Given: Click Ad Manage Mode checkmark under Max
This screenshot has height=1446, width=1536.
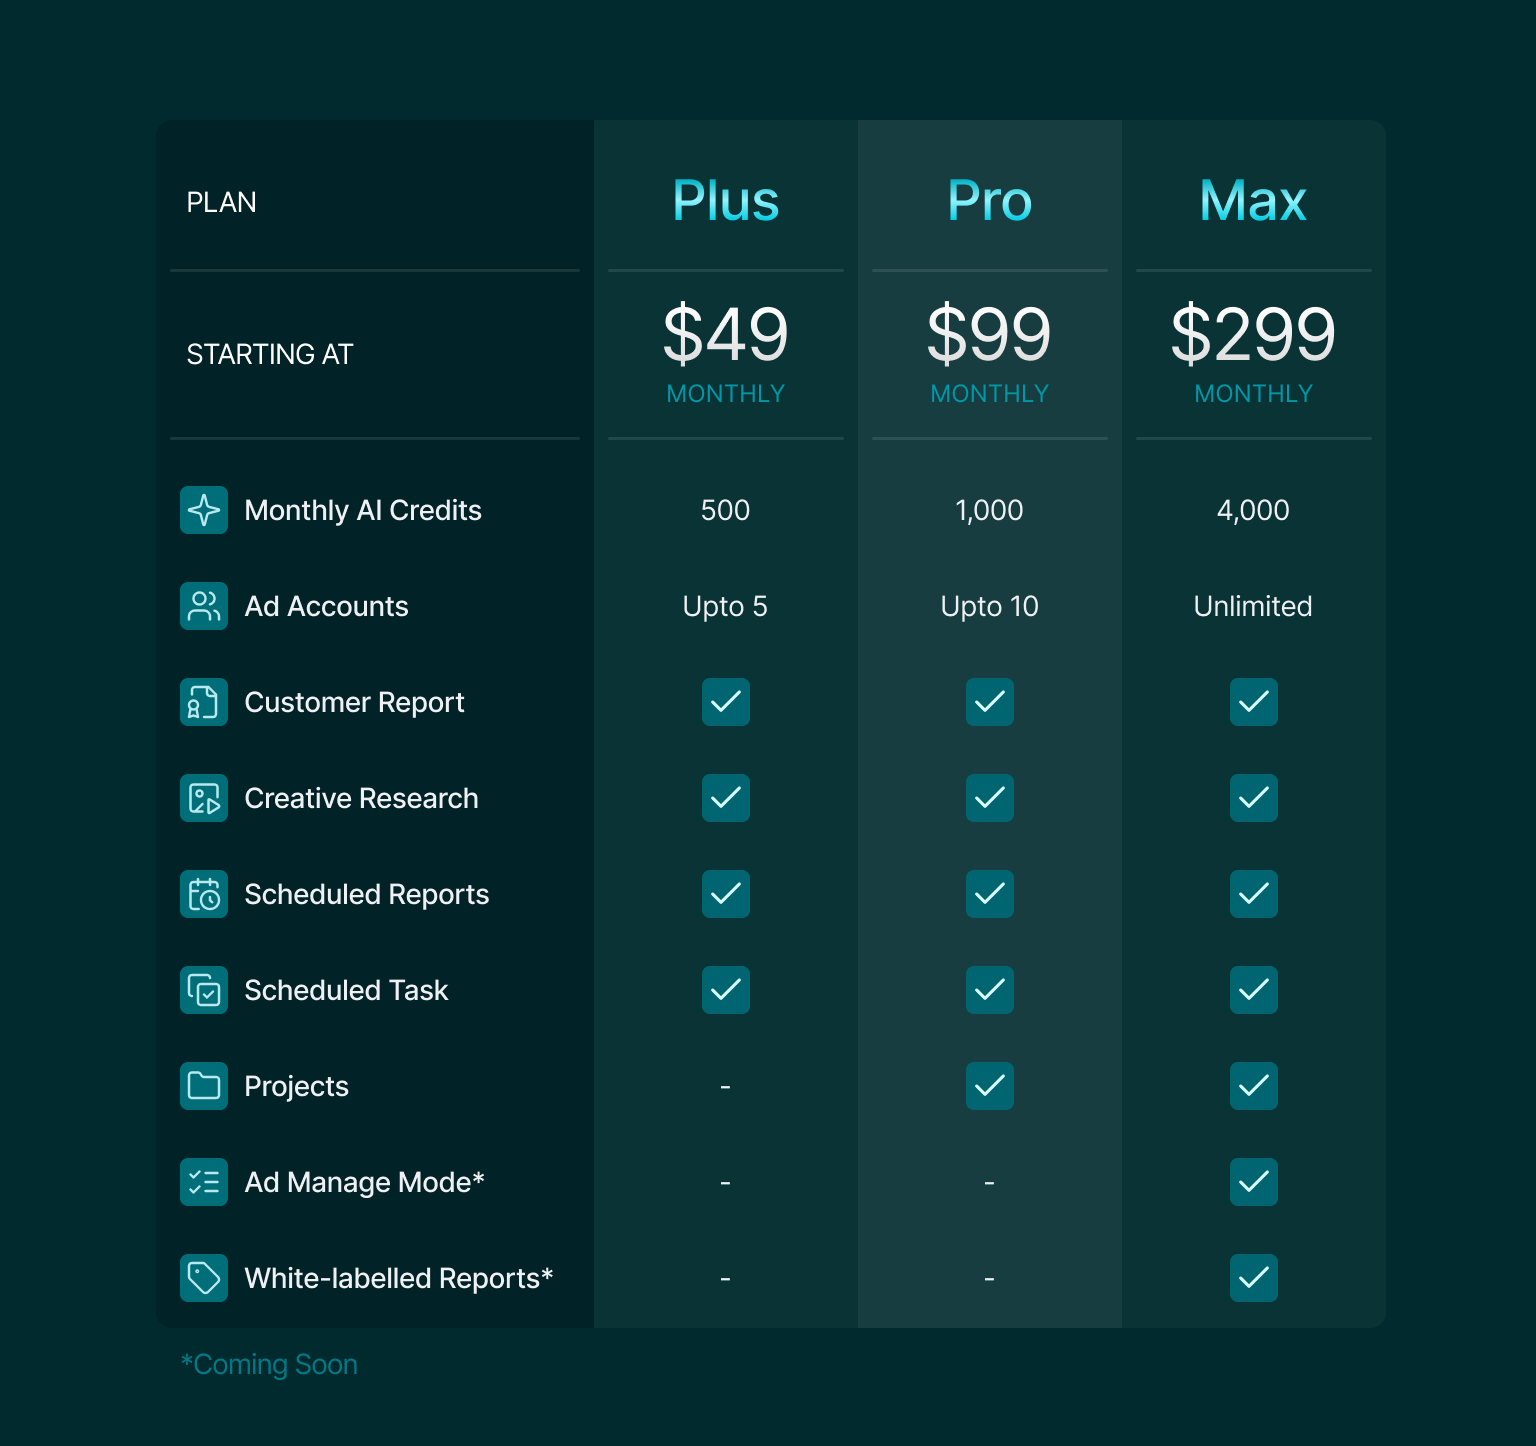Looking at the screenshot, I should click(1253, 1182).
